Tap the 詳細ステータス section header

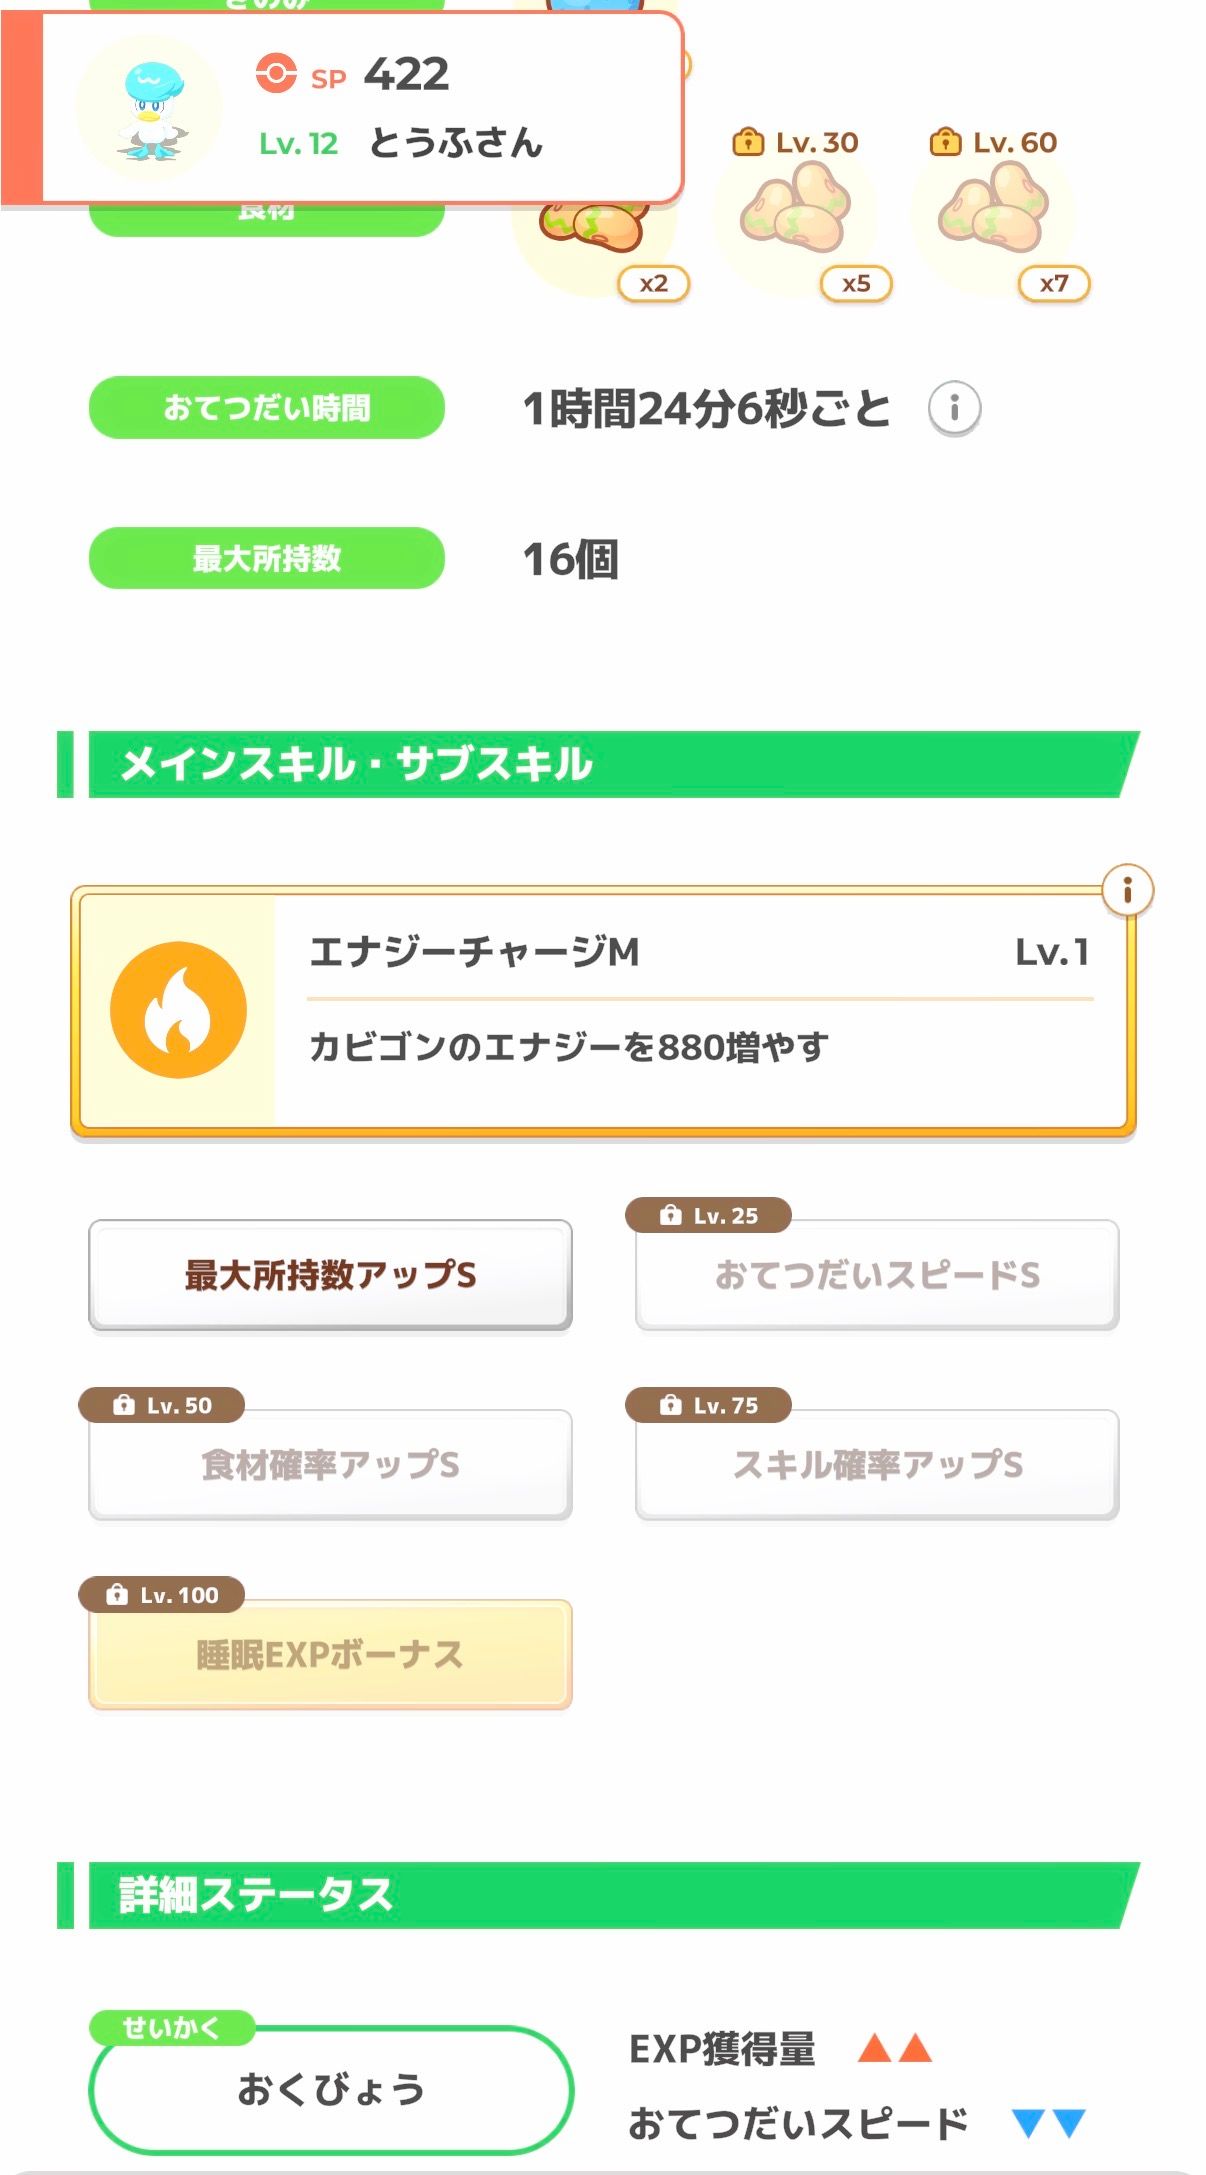[x=600, y=1895]
